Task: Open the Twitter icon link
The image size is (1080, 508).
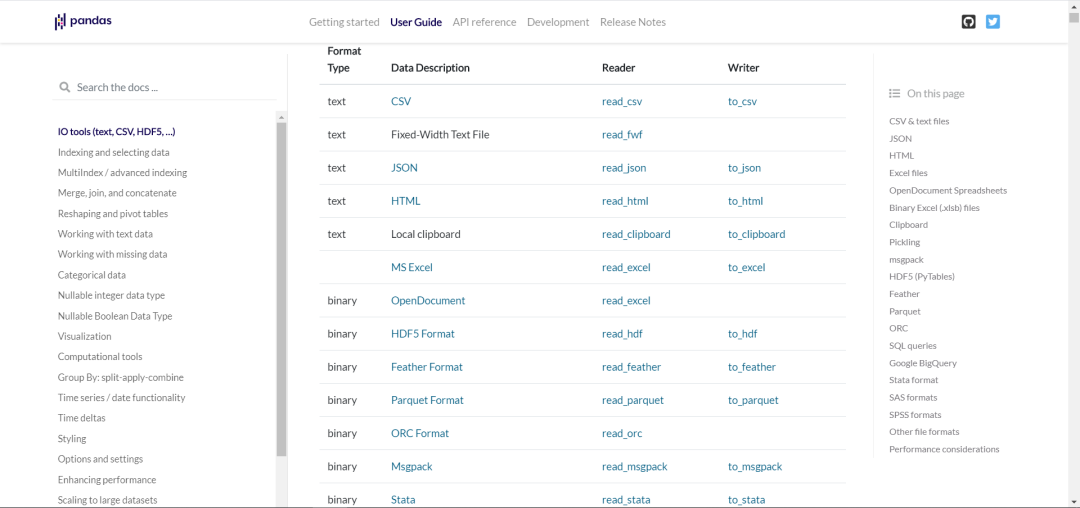Action: [993, 22]
